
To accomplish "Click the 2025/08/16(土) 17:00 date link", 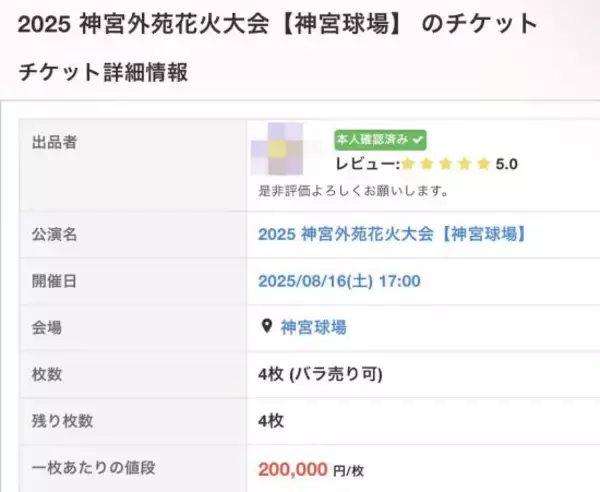I will (338, 281).
